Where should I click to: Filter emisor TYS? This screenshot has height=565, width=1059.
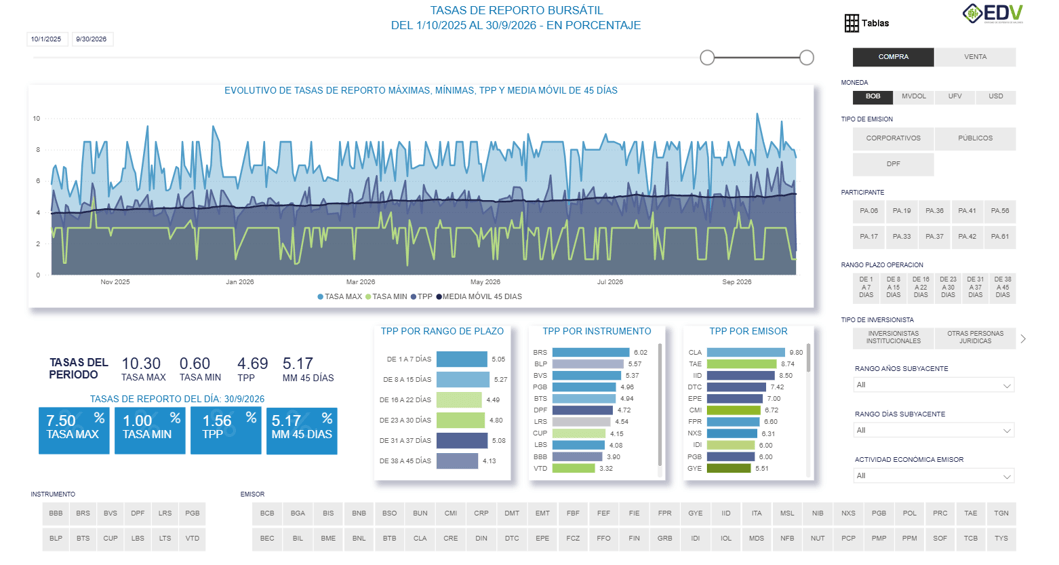[x=1001, y=539]
